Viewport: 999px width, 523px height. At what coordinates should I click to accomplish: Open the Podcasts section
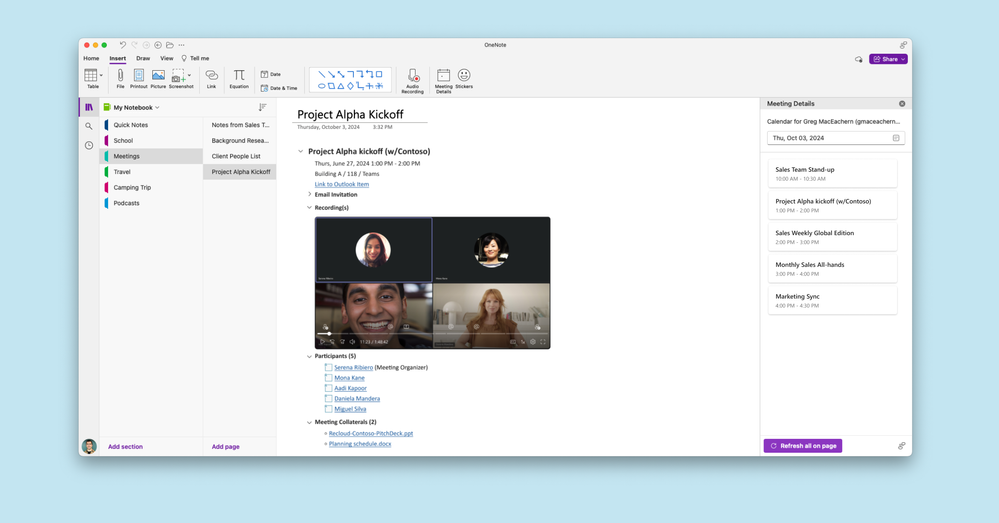(x=152, y=203)
